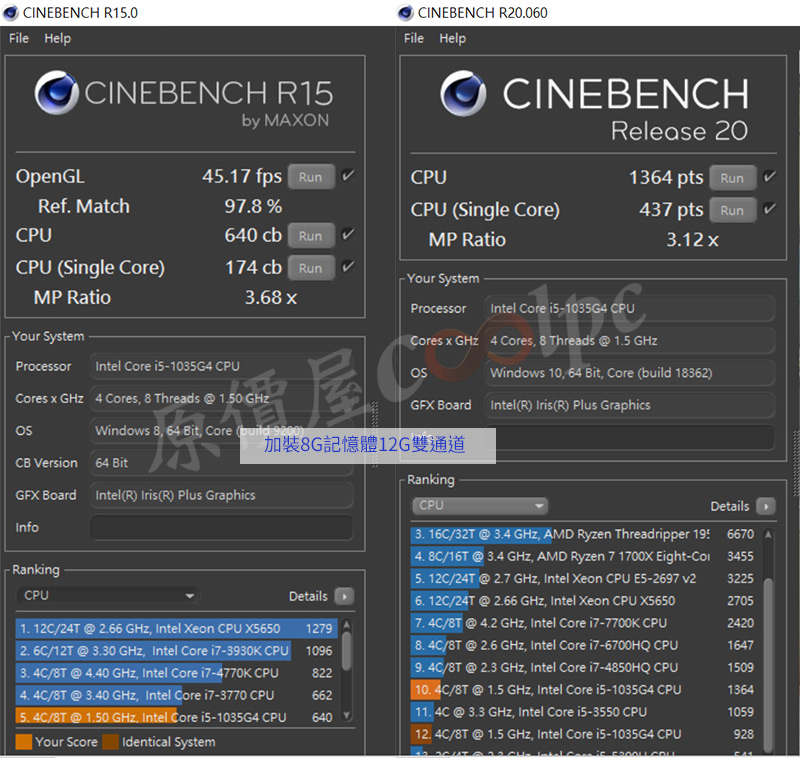The height and width of the screenshot is (758, 800).
Task: Select R20 row '8. 4C/8T' Core i7-6700HQ
Action: point(585,645)
